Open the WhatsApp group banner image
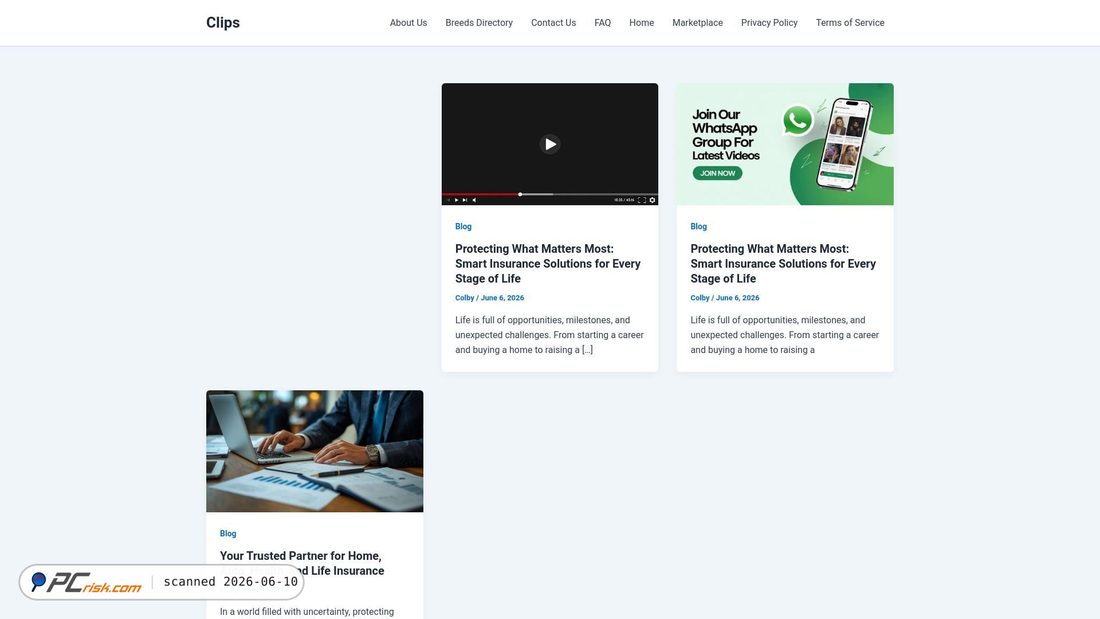 point(785,144)
